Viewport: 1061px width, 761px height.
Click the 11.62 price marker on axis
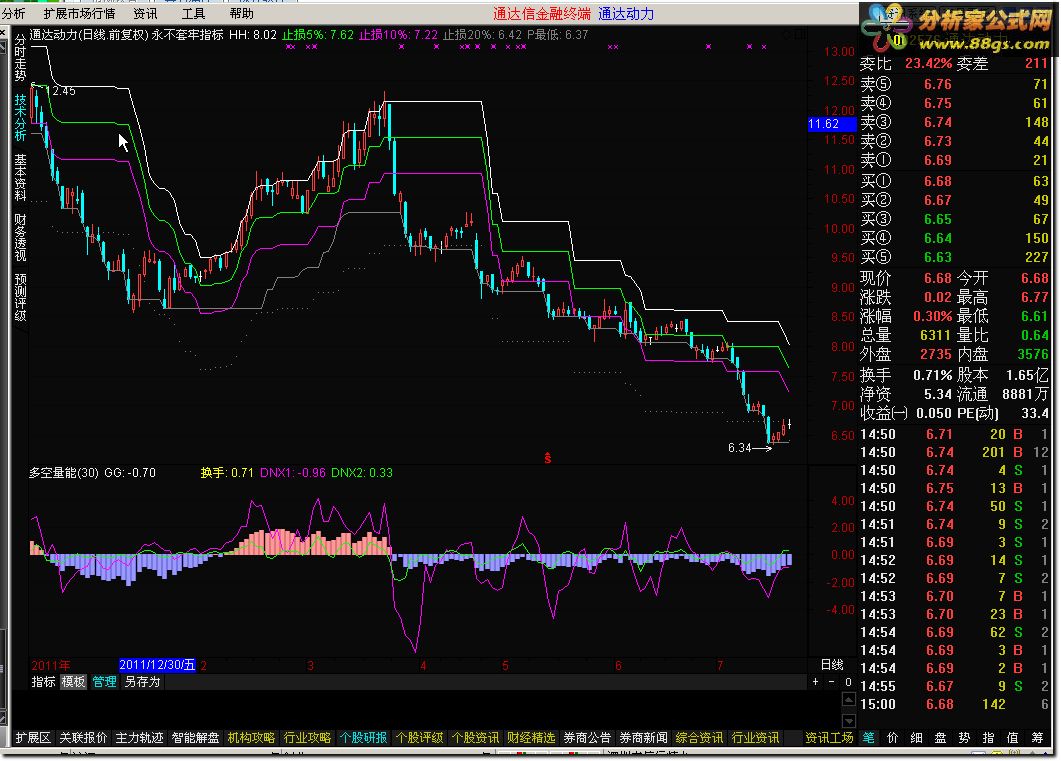point(831,124)
